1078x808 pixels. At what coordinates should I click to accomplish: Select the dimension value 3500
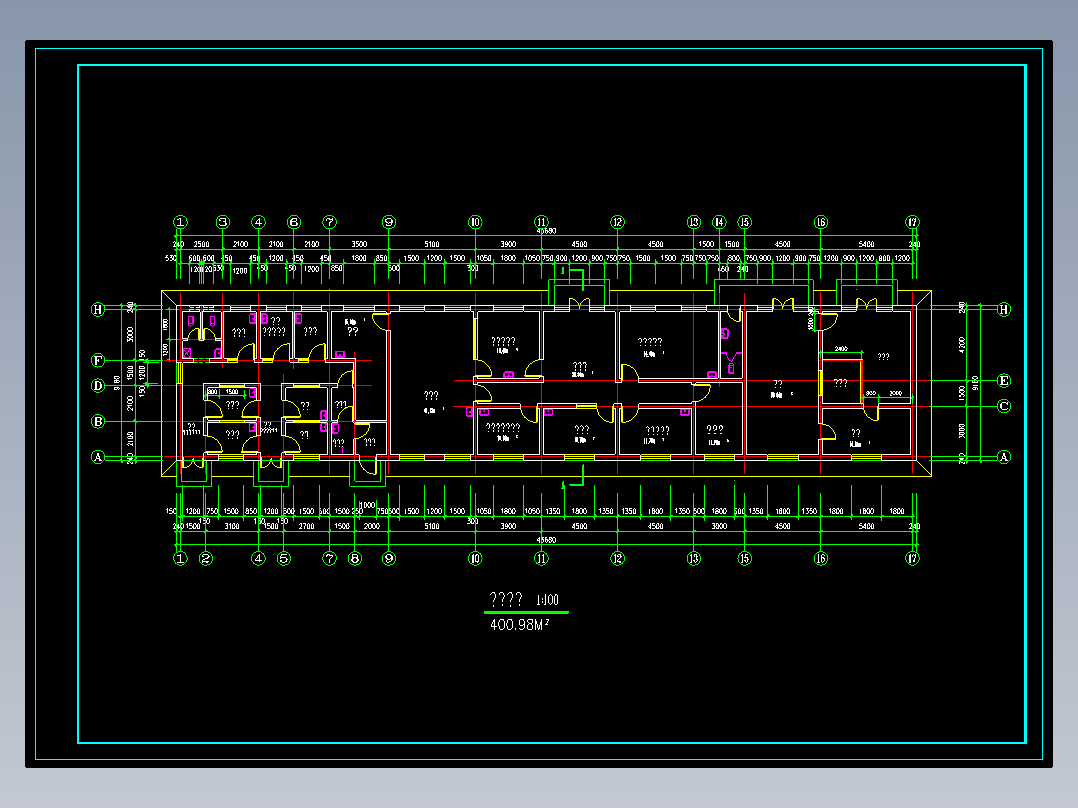point(360,244)
